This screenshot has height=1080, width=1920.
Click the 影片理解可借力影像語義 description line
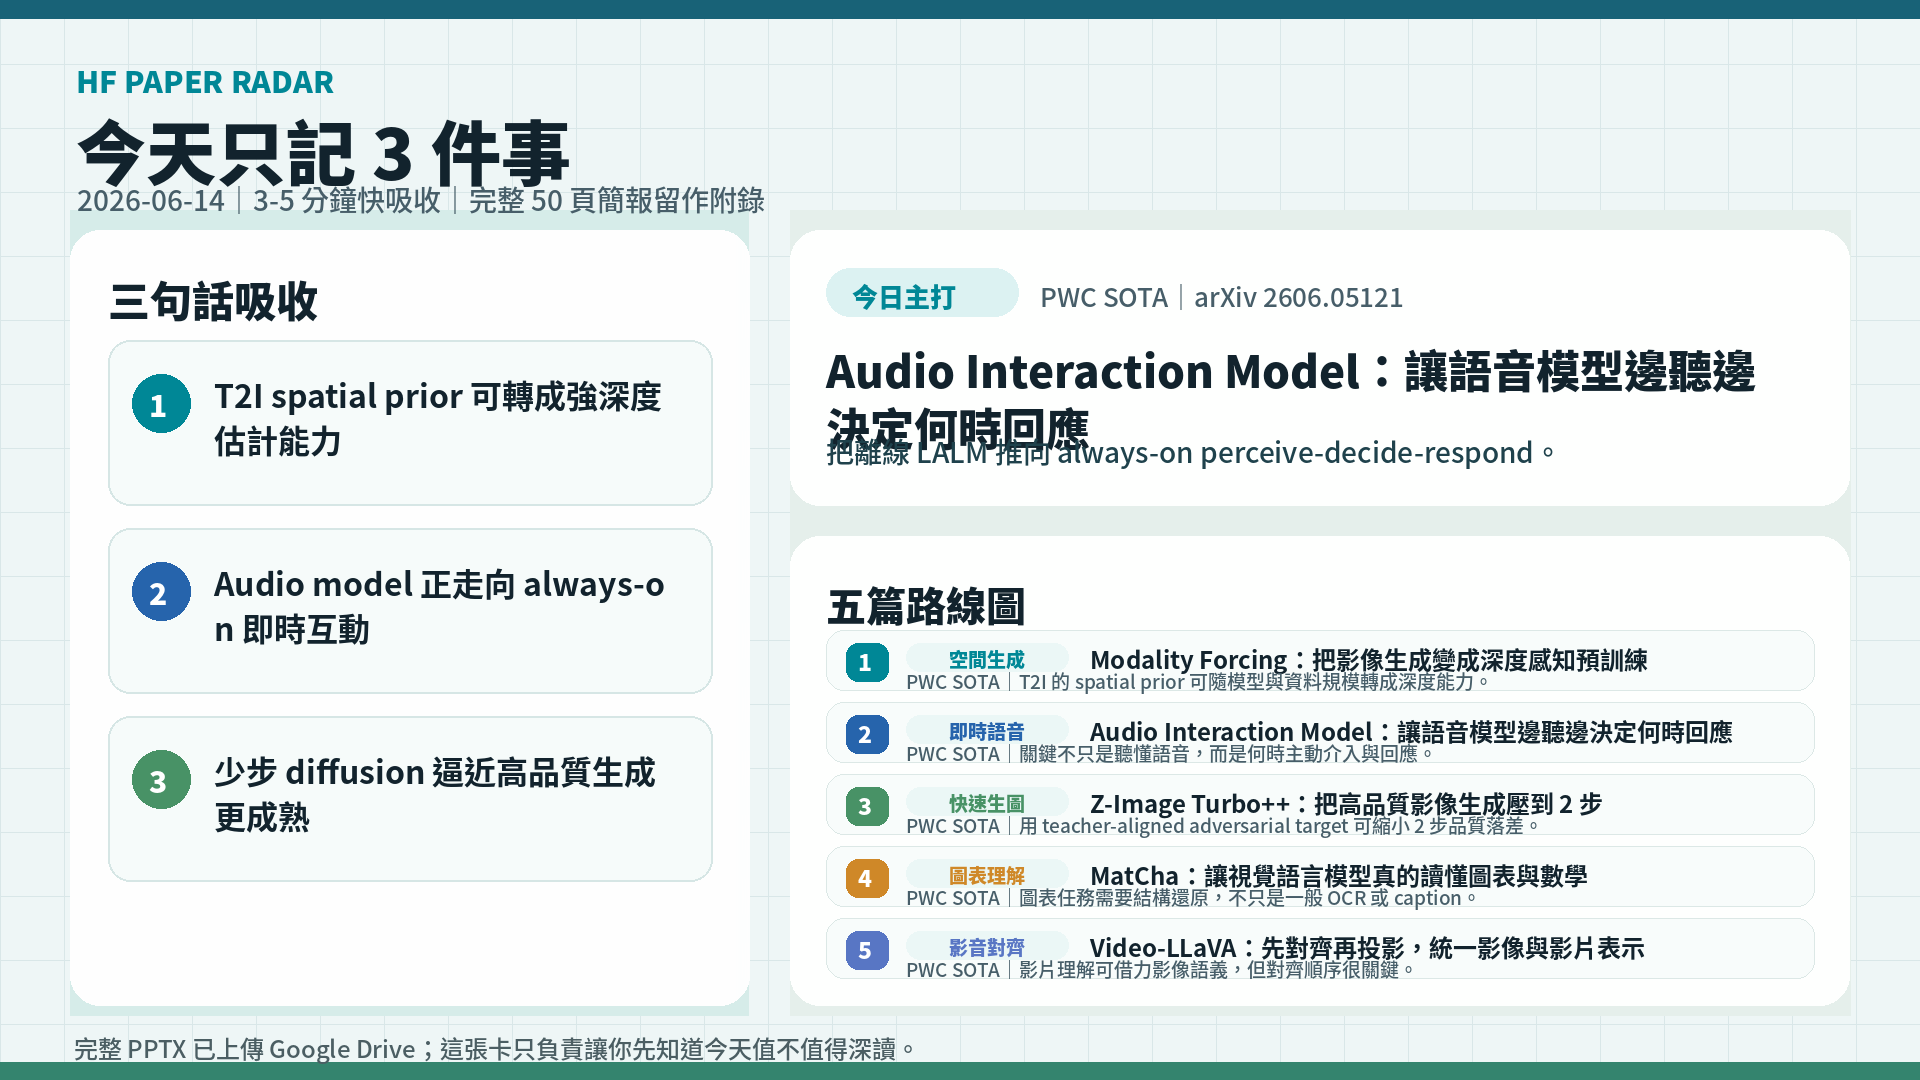tap(1160, 970)
